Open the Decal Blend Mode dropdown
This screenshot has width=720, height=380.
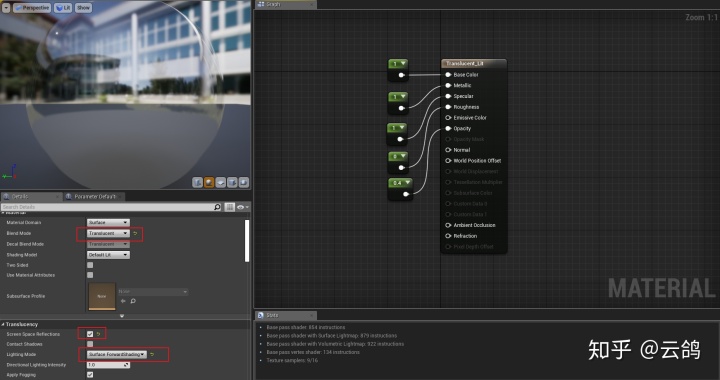pos(108,244)
